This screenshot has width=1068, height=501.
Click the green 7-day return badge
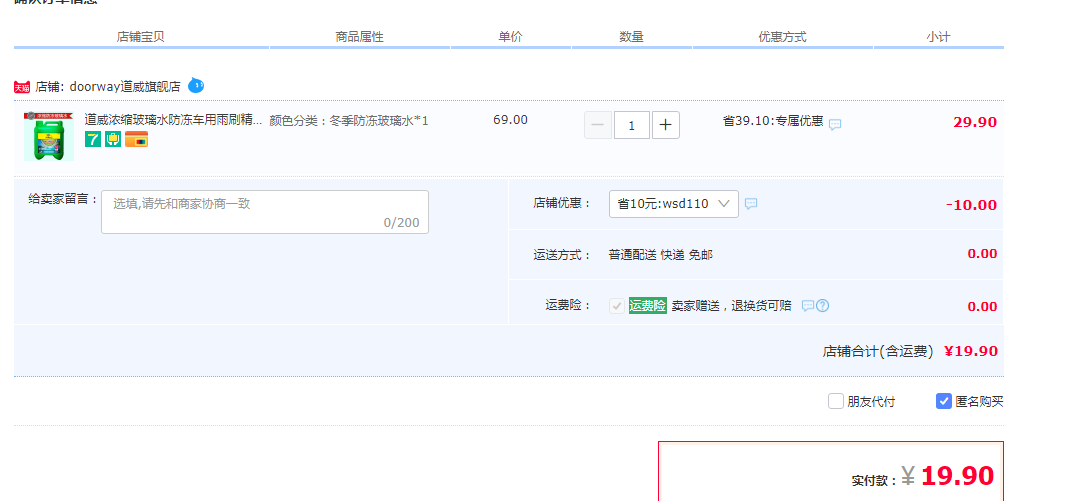(93, 139)
